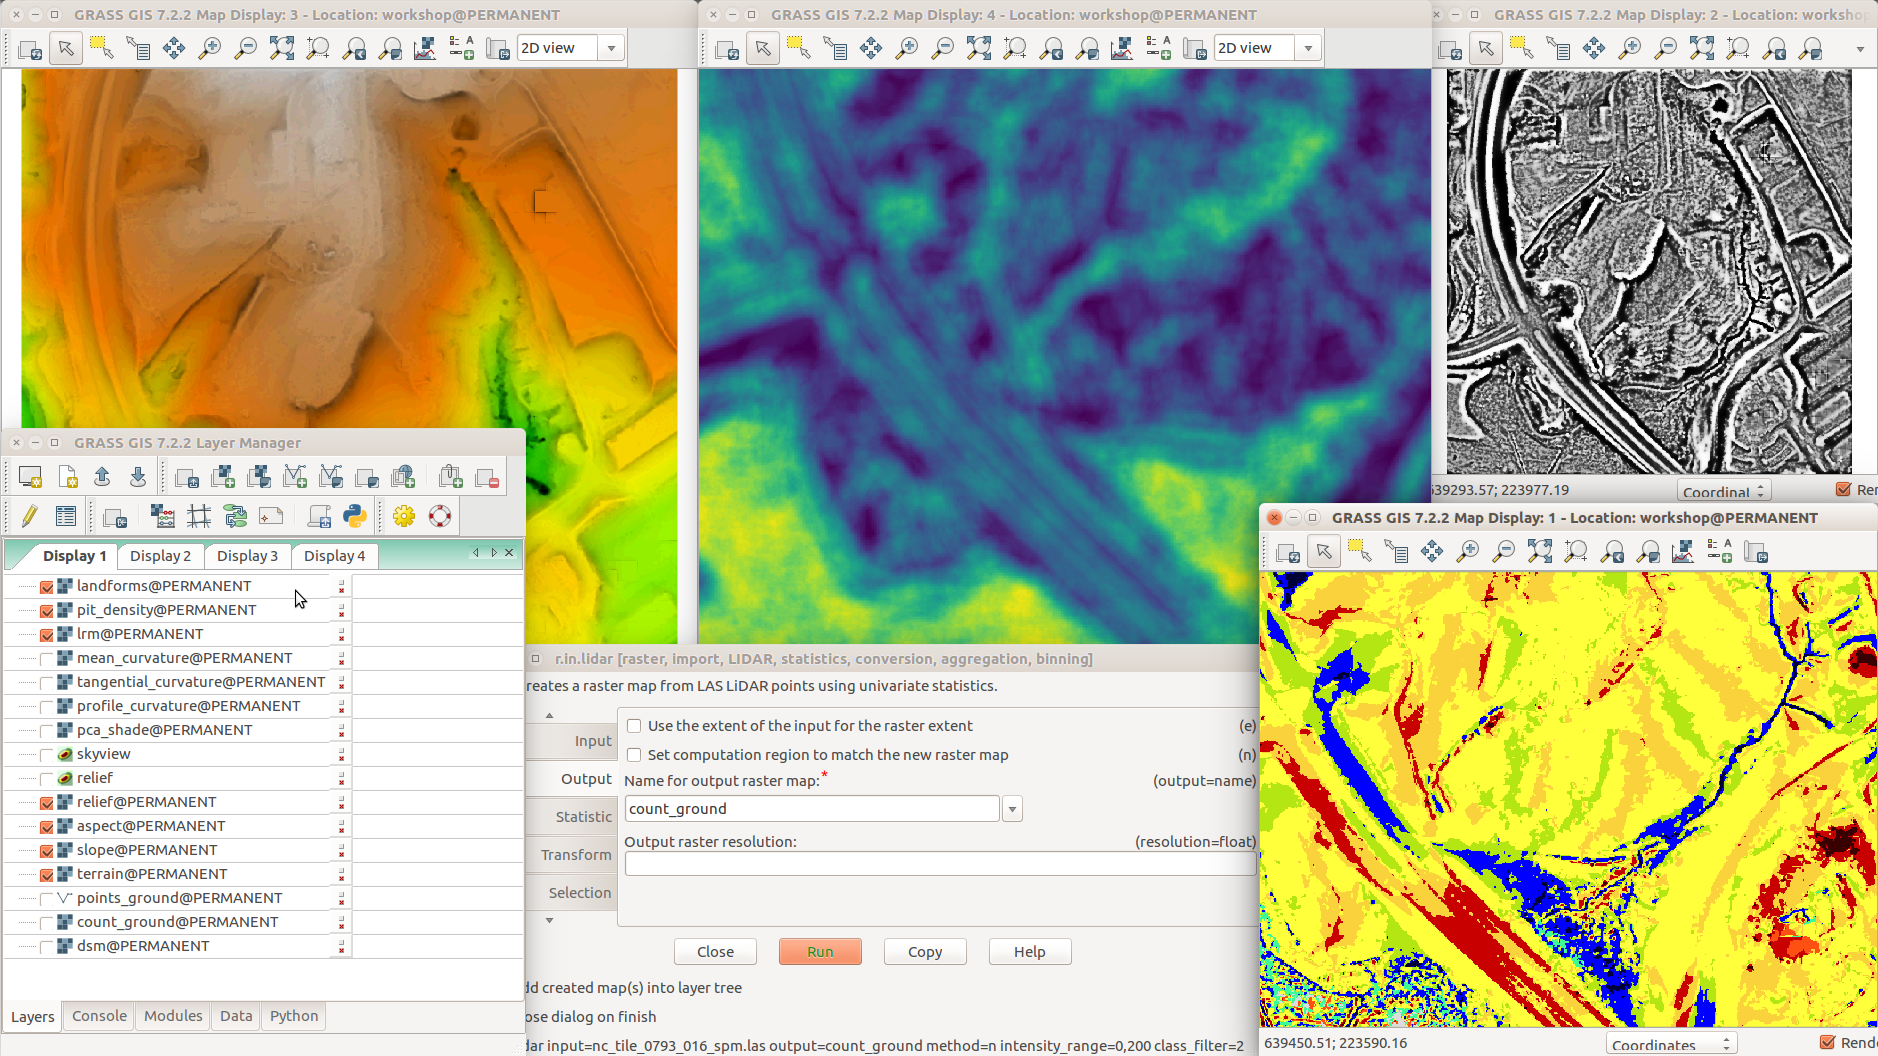1878x1056 pixels.
Task: Open Python shell icon in Layer Manager
Action: pos(355,516)
